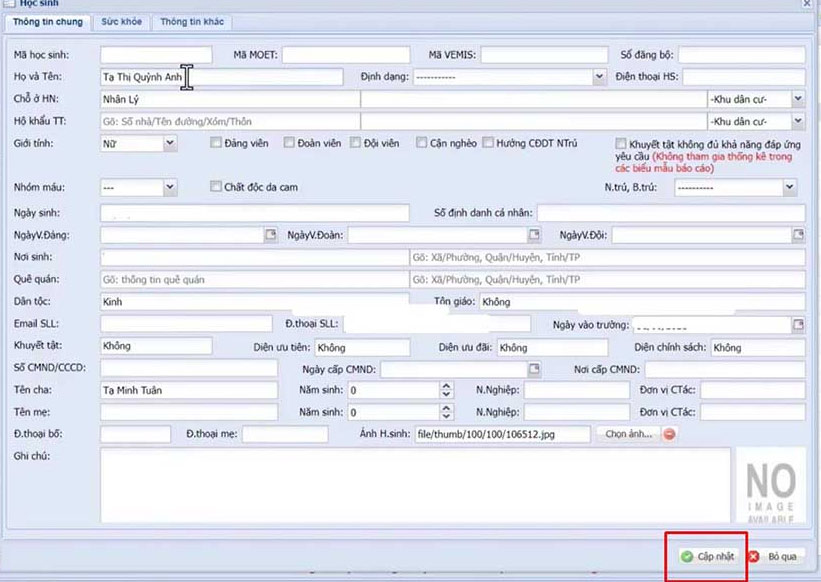Image resolution: width=821 pixels, height=582 pixels.
Task: Open the calendar icon for Ngày vào trường
Action: pyautogui.click(x=796, y=324)
